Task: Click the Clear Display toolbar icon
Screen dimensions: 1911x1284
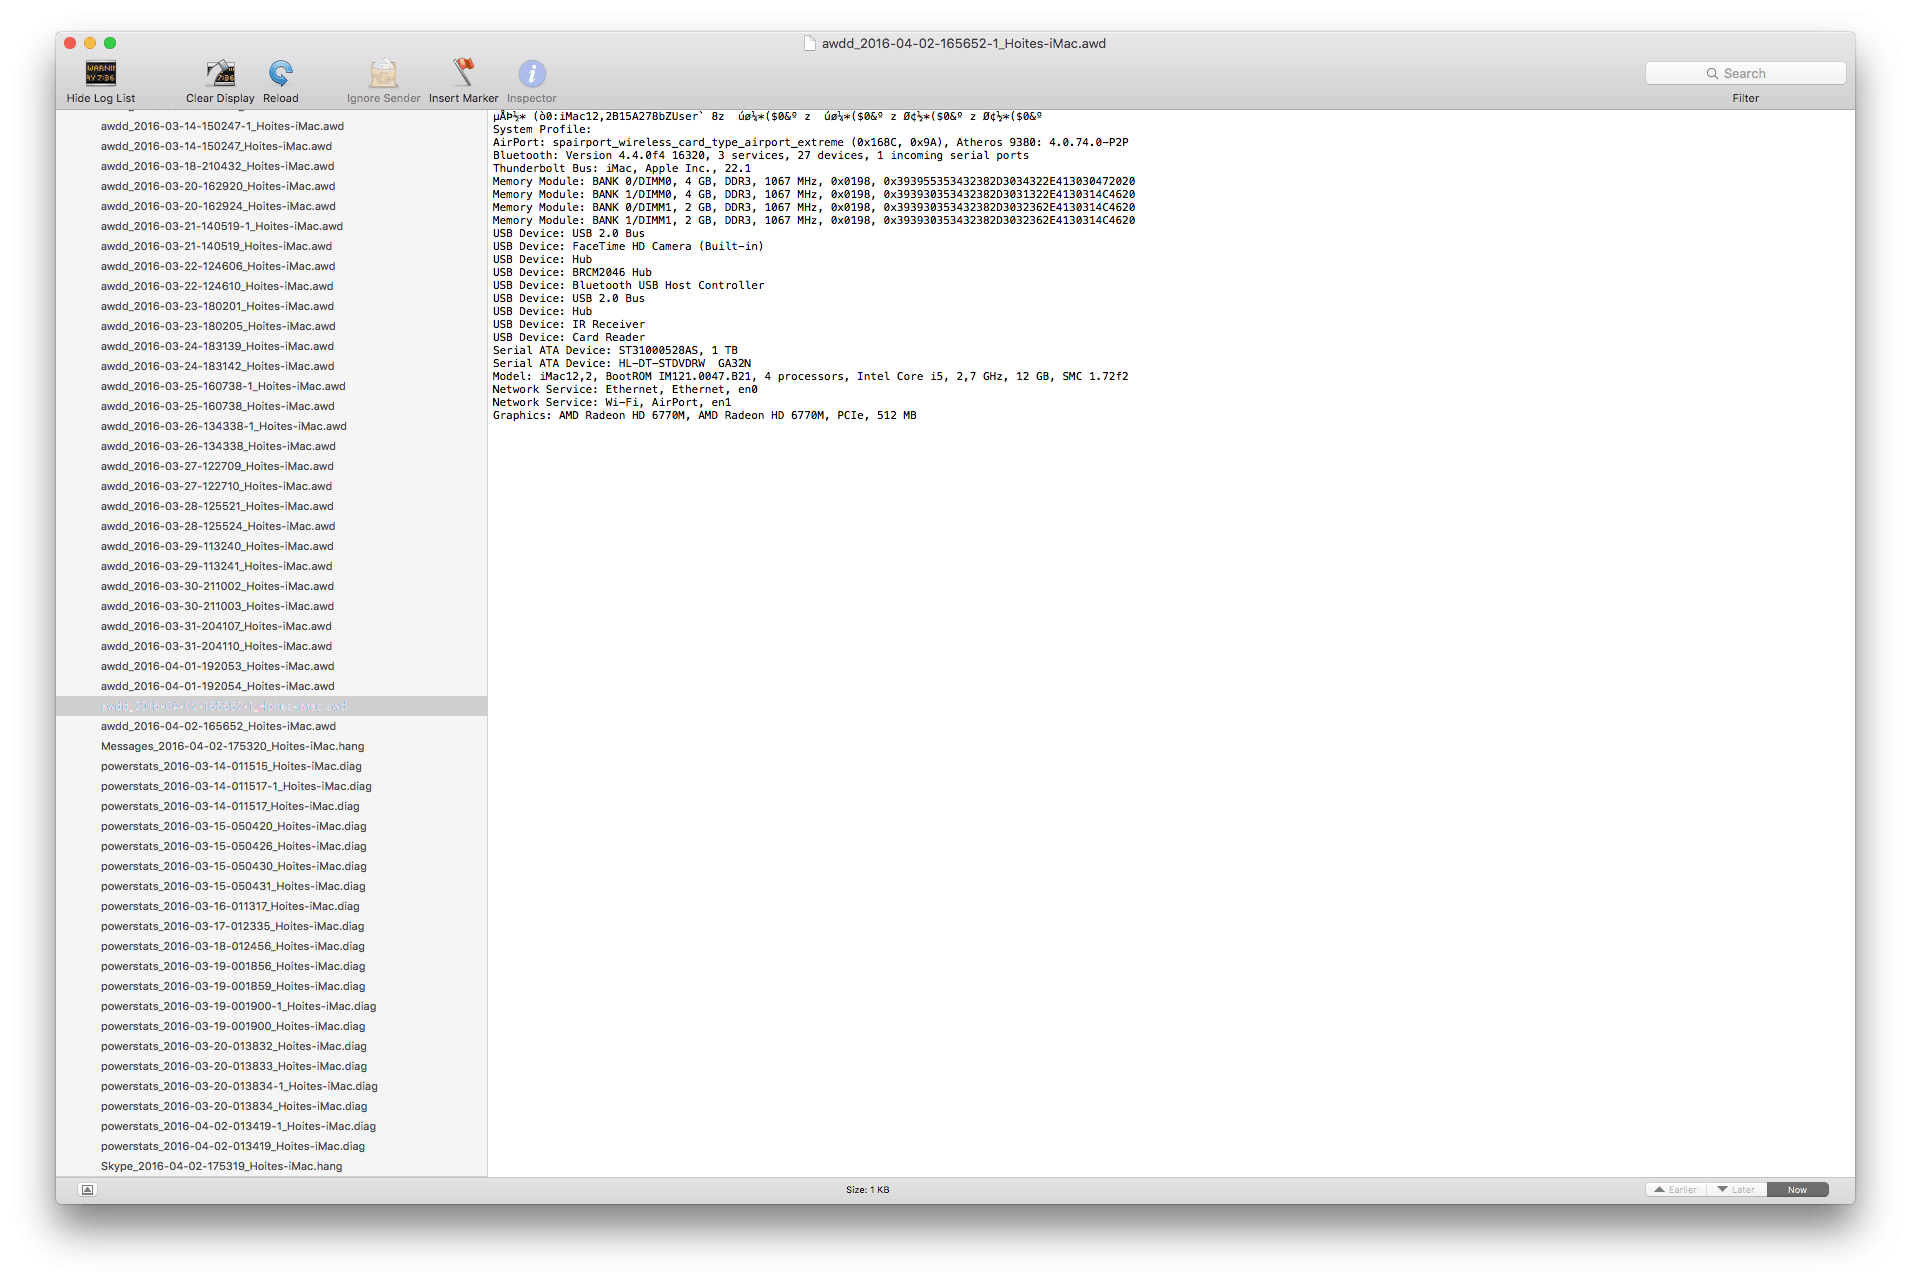Action: [220, 74]
